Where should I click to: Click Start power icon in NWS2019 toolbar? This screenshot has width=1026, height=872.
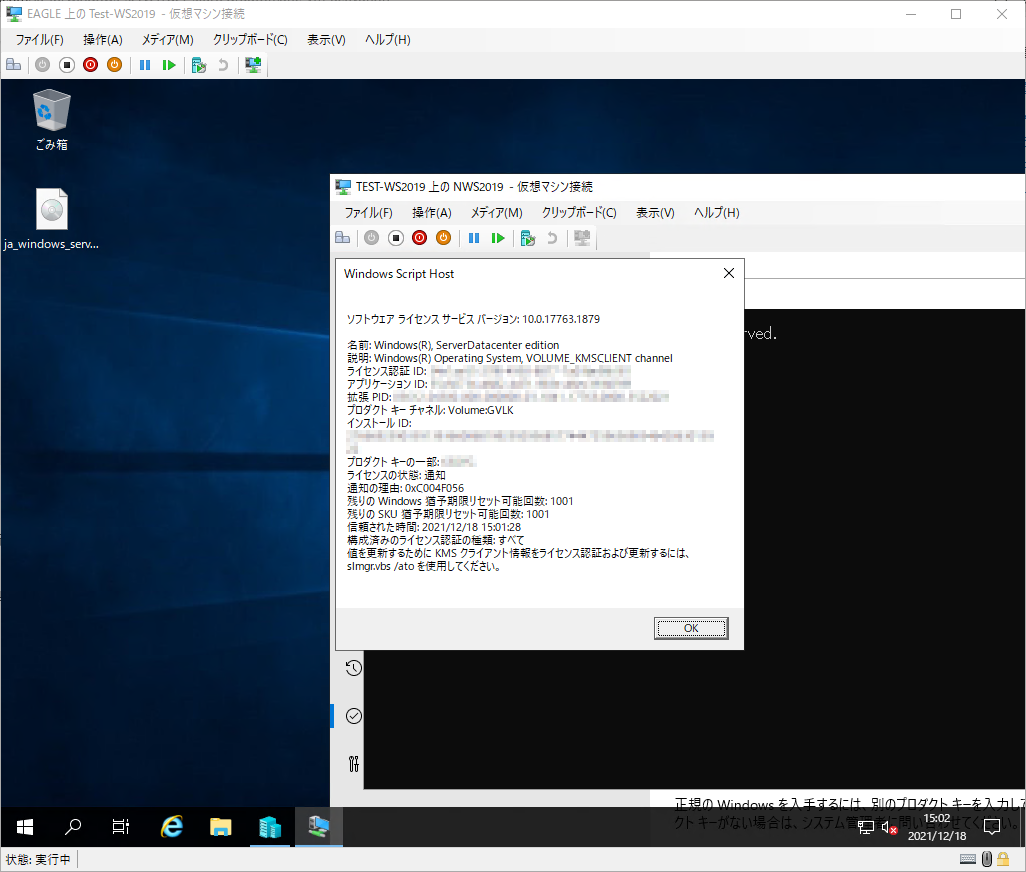(372, 237)
